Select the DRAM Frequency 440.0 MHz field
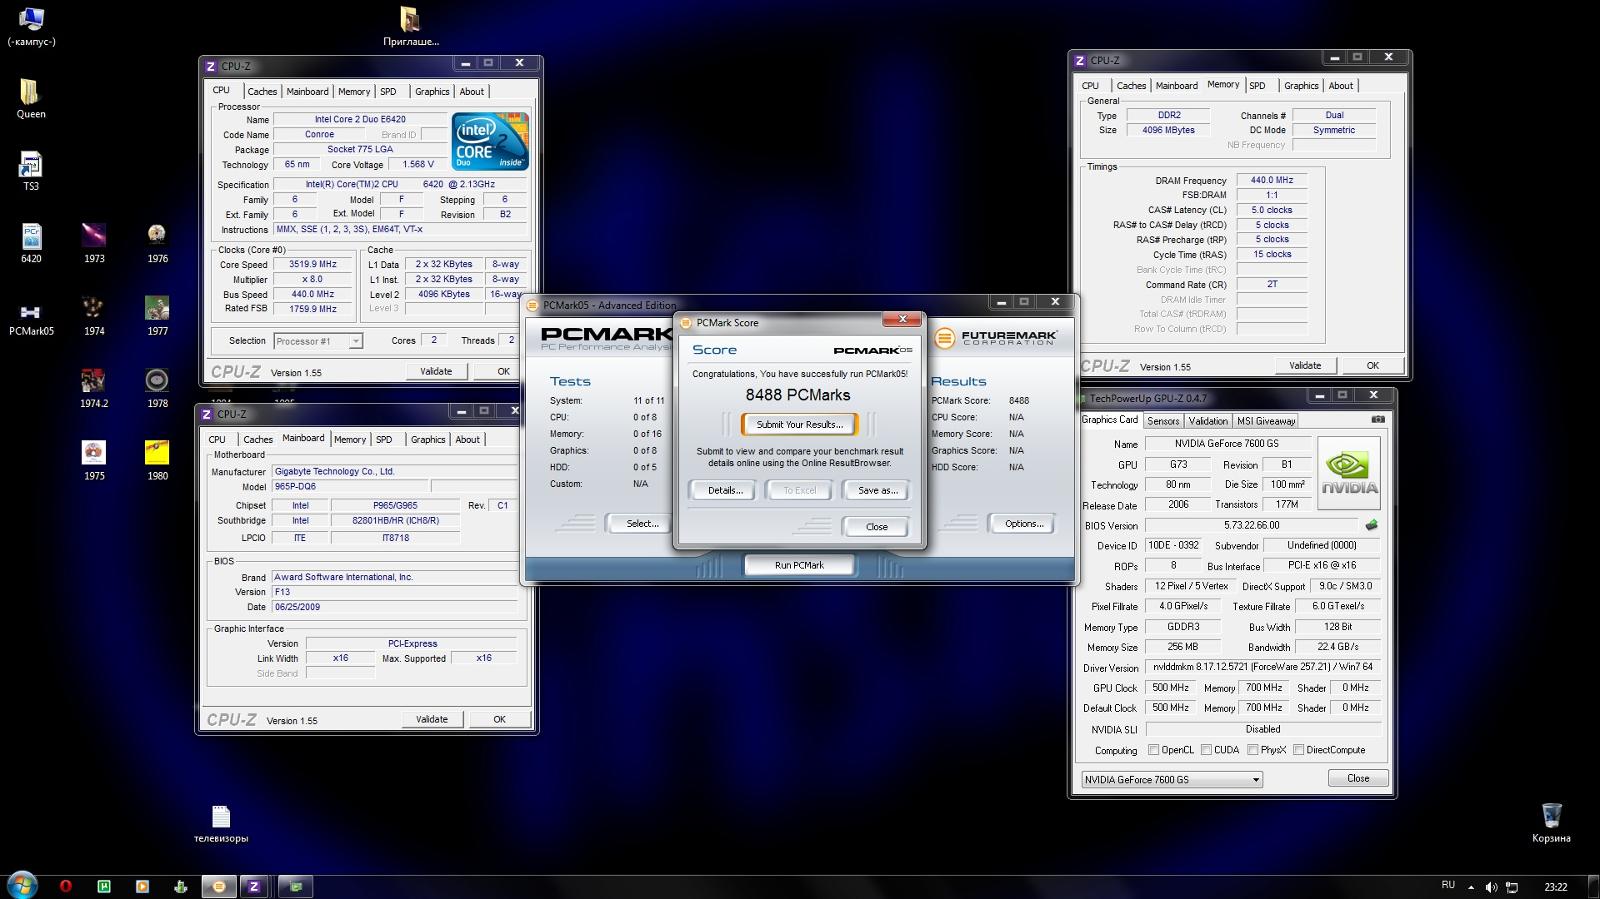 (1271, 180)
